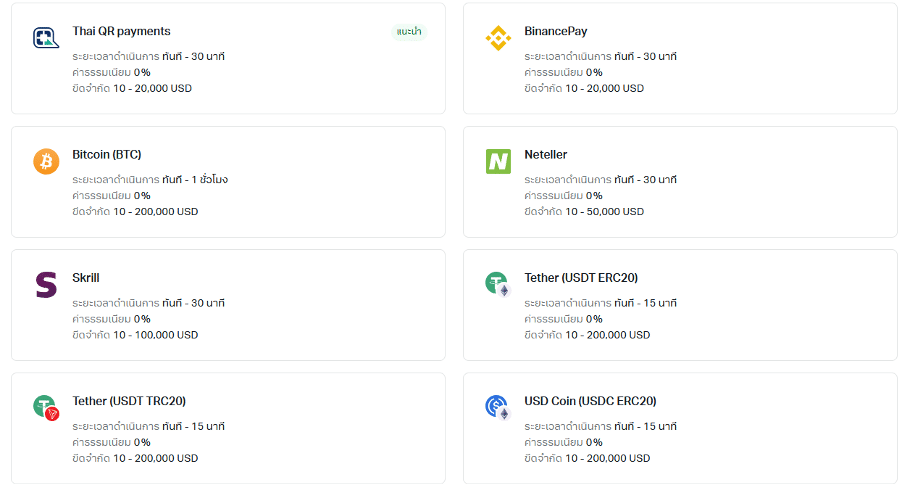Choose the BinancePay payment method title
Screen dimensions: 902x484
click(556, 31)
